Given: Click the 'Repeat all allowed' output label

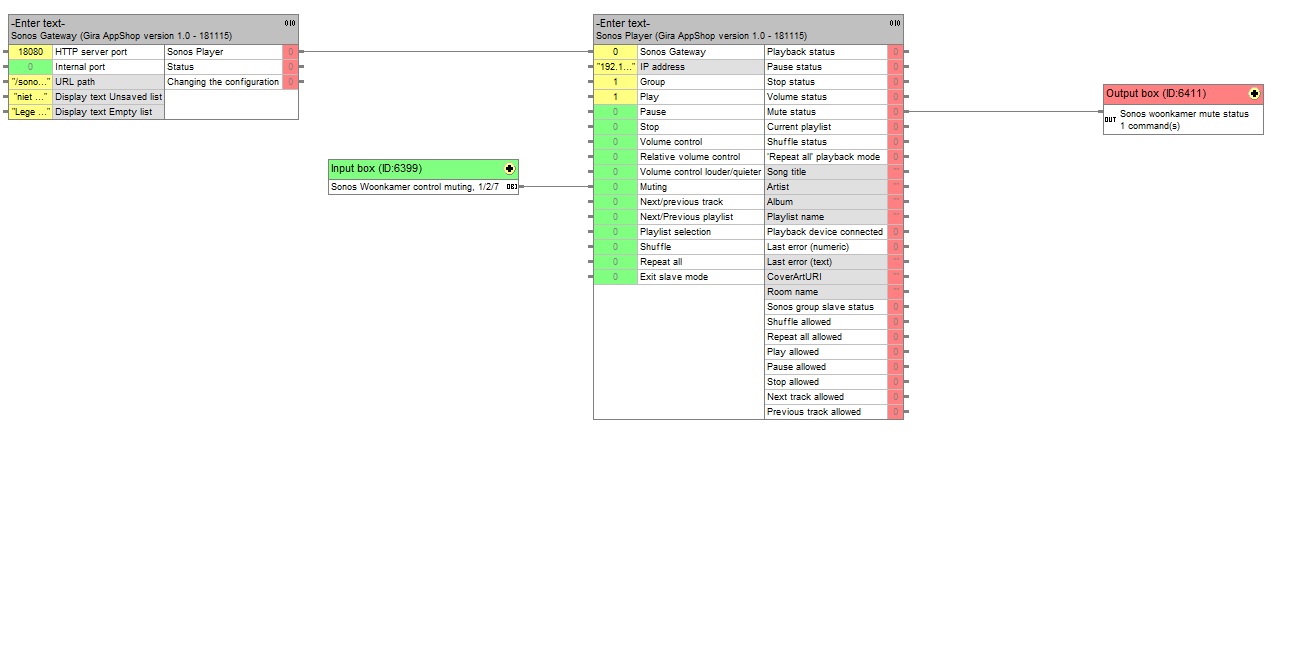Looking at the screenshot, I should click(804, 337).
